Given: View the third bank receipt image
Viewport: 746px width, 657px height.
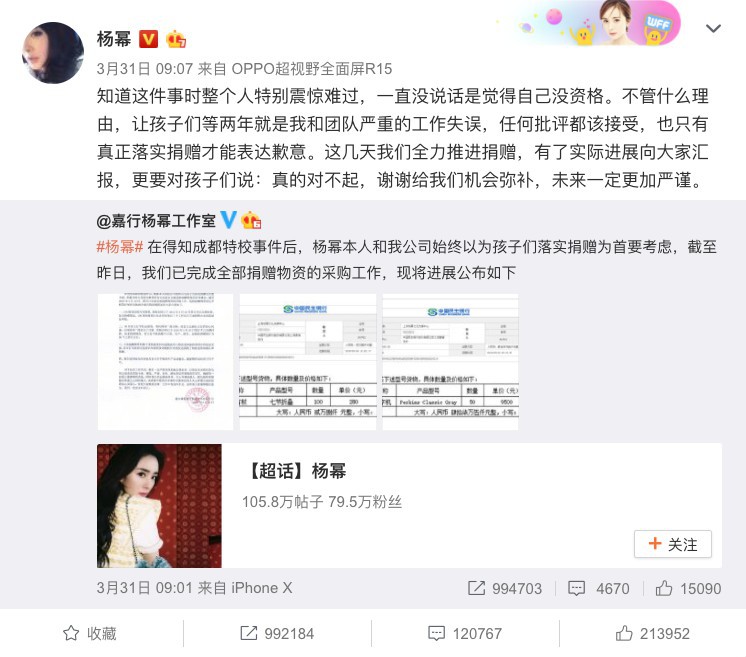Looking at the screenshot, I should pos(450,362).
